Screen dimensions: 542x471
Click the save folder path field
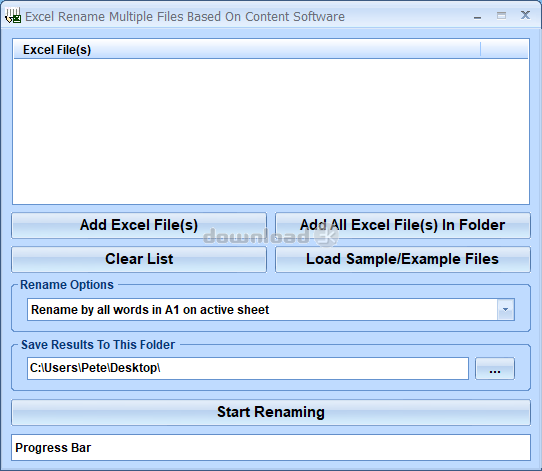point(248,368)
